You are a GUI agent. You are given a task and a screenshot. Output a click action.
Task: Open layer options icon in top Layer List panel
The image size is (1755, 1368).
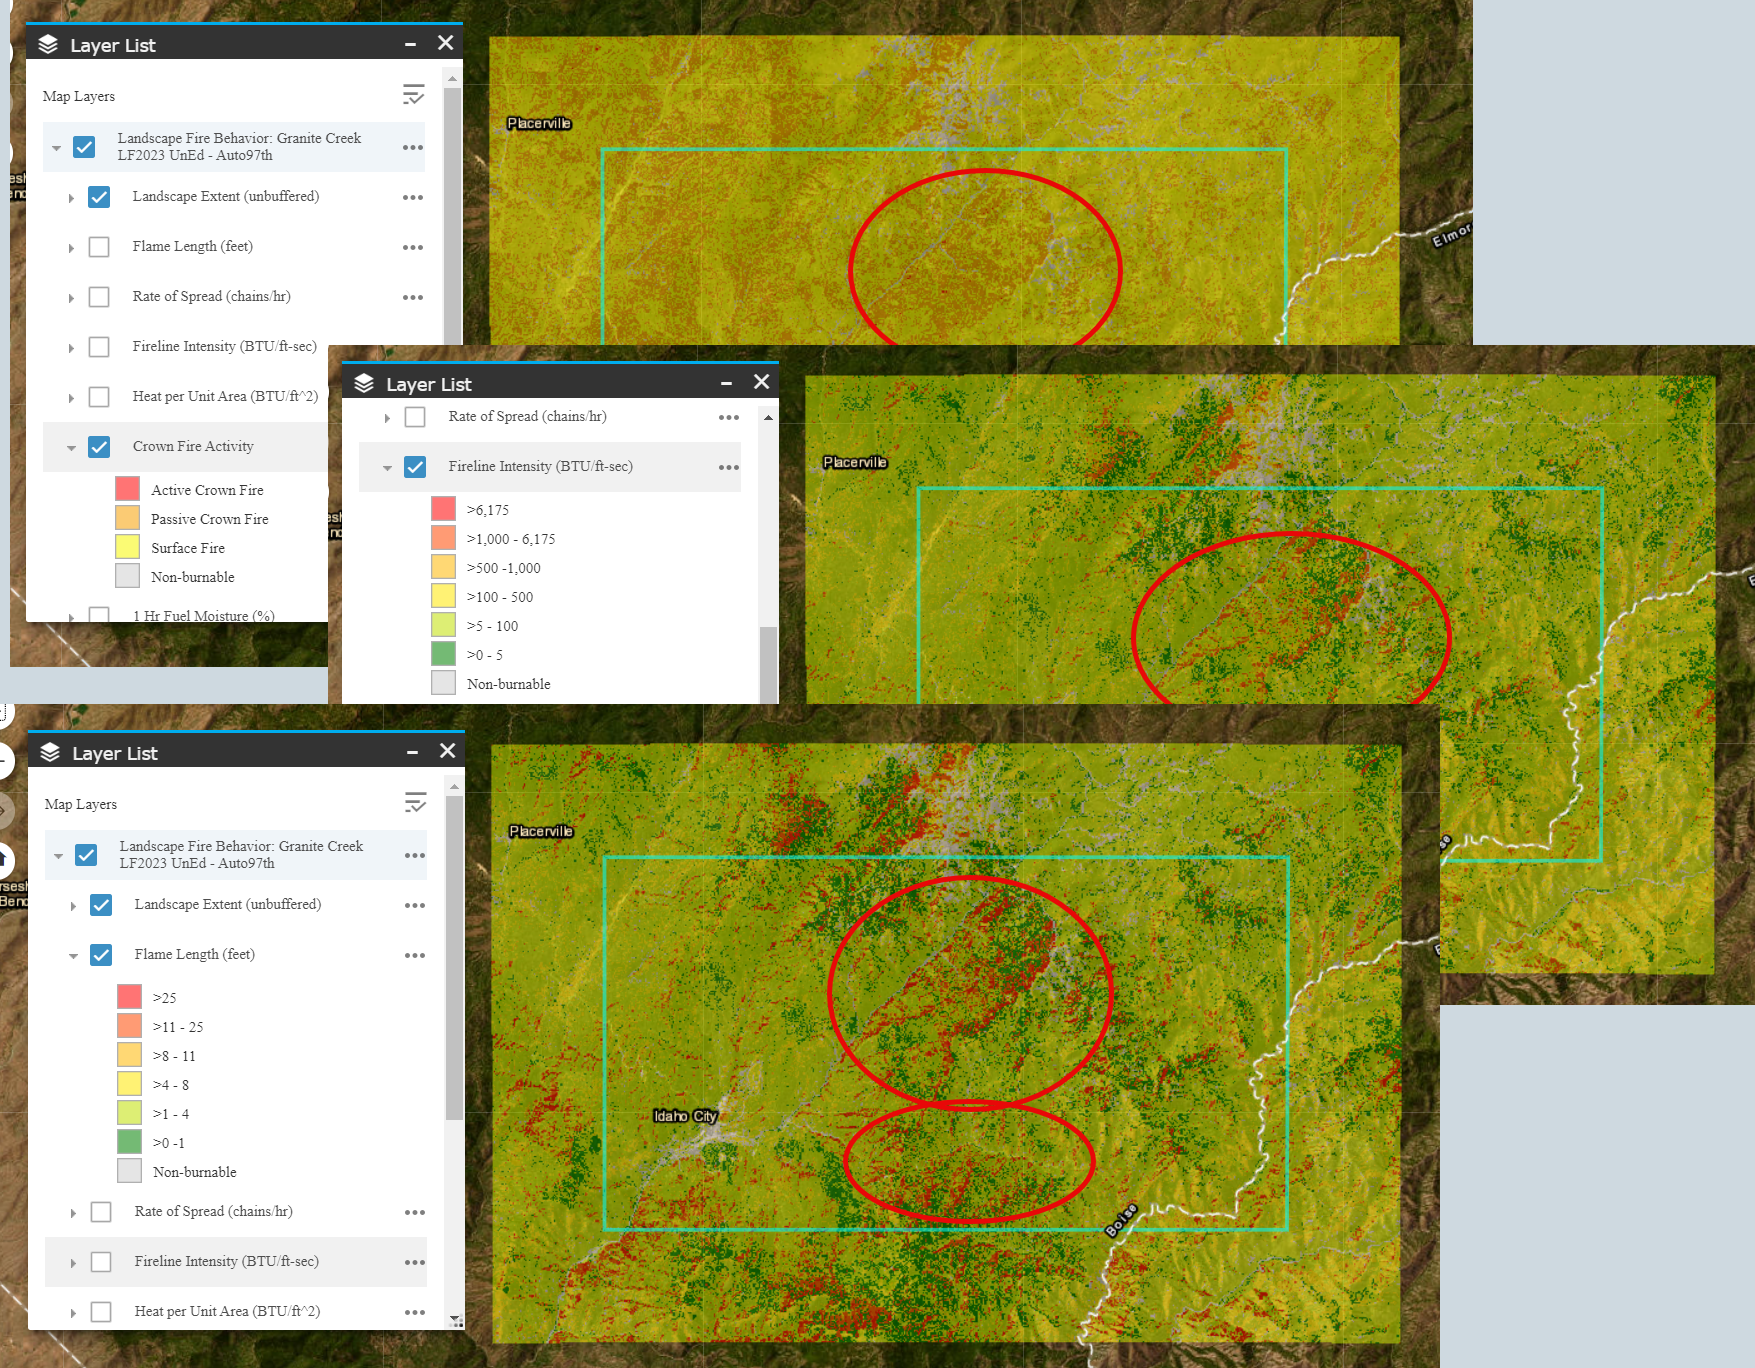click(x=413, y=95)
